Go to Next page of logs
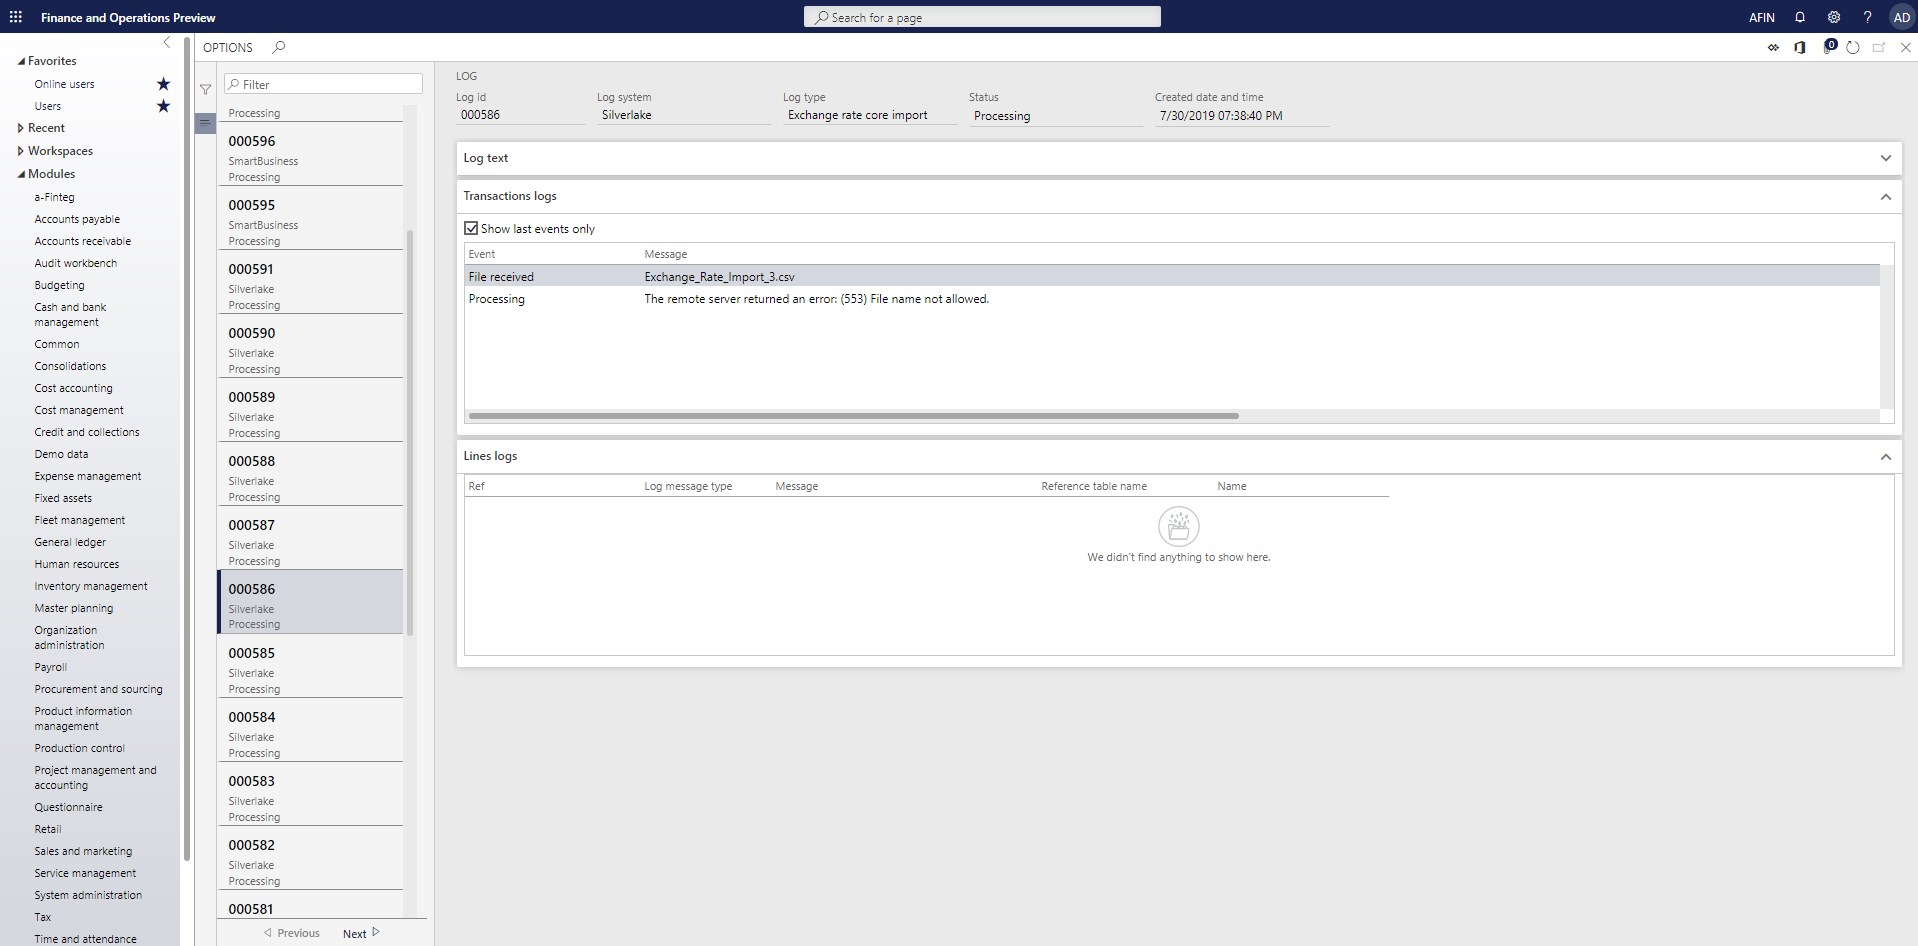The height and width of the screenshot is (946, 1918). [361, 933]
